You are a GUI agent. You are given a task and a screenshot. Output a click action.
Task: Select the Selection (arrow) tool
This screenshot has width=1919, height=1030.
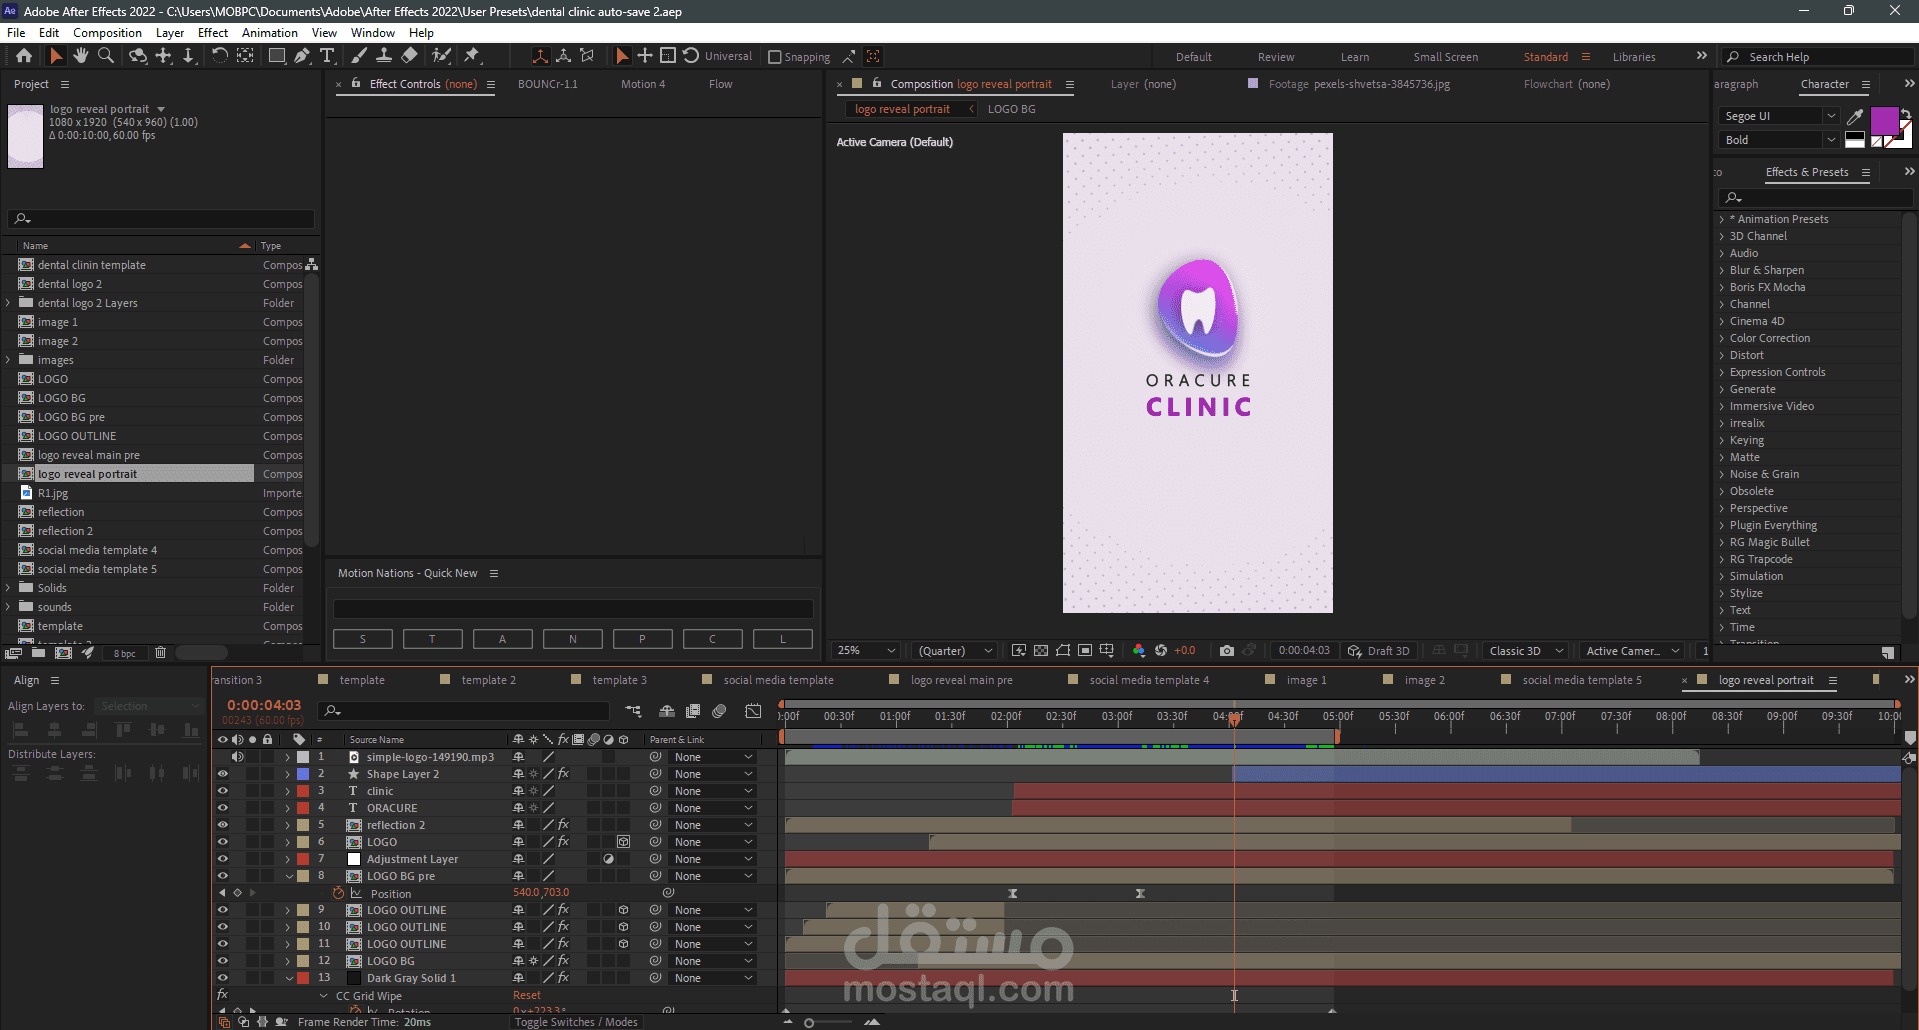pyautogui.click(x=56, y=56)
